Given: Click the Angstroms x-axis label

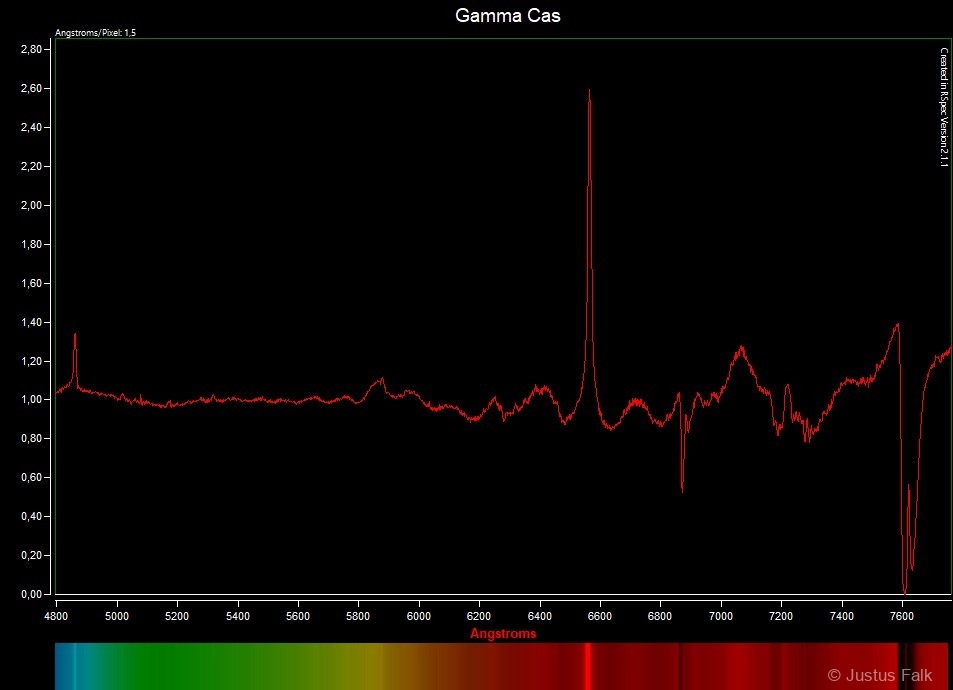Looking at the screenshot, I should (x=503, y=633).
